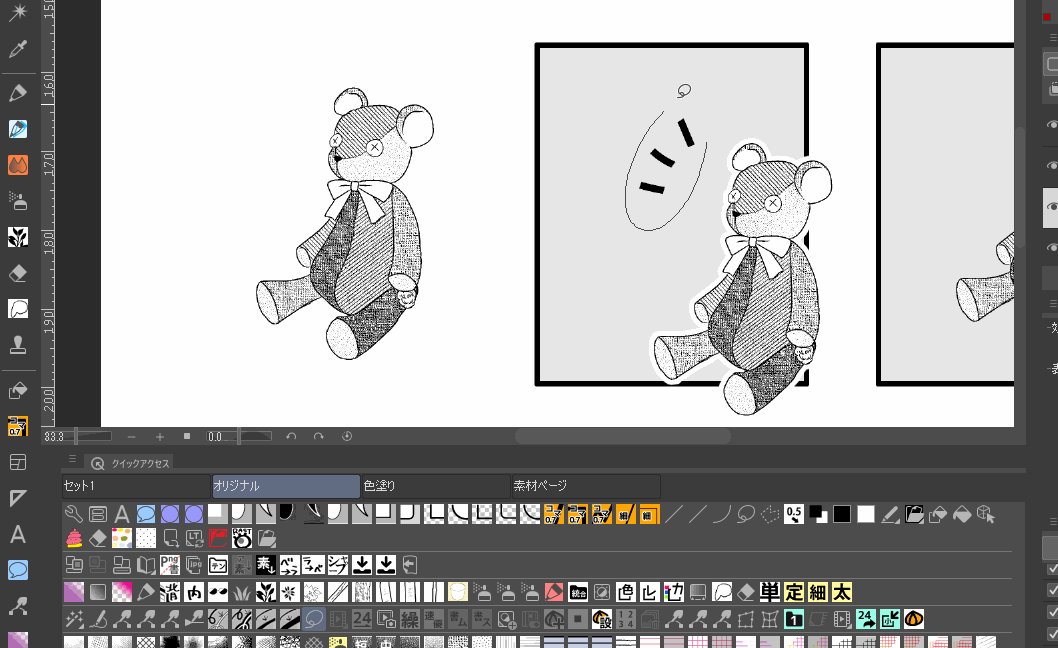Click the 単 kanji icon in Quick Access
The height and width of the screenshot is (648, 1058).
tap(770, 593)
